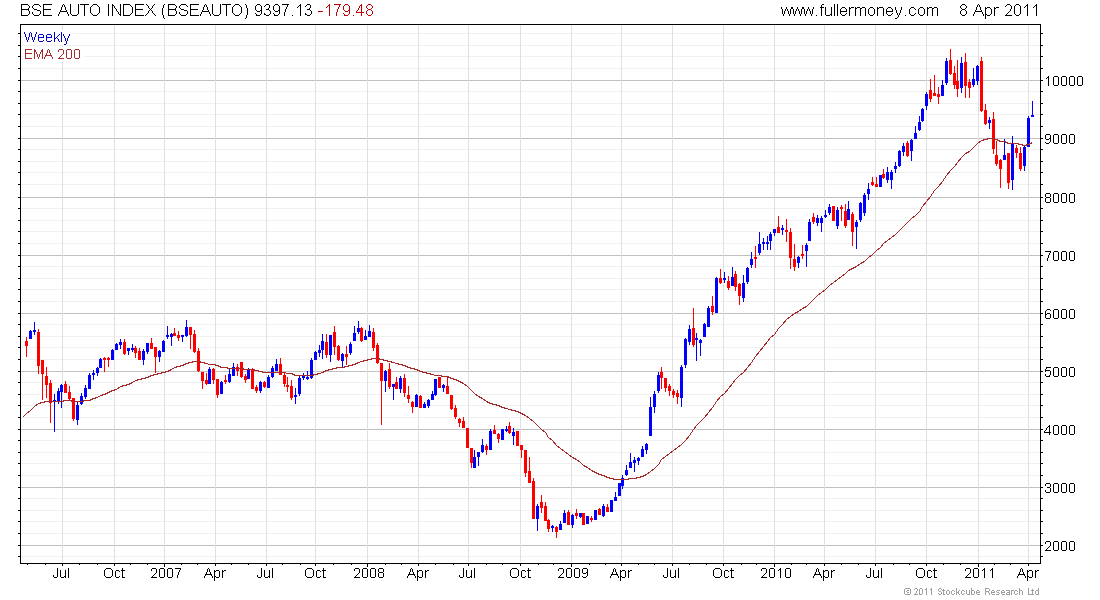This screenshot has width=1100, height=600.
Task: Click the Oct label right before 2009
Action: click(x=520, y=573)
